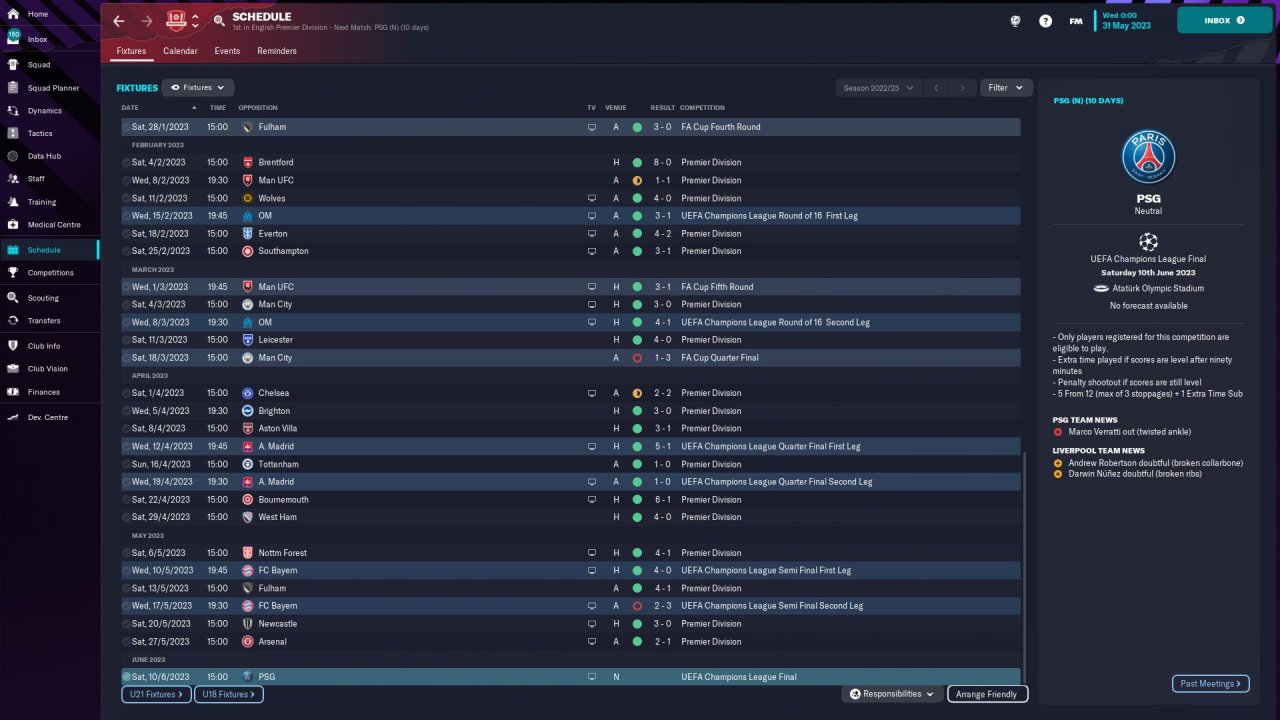The height and width of the screenshot is (720, 1280).
Task: Open the Tactics screen
Action: 40,133
